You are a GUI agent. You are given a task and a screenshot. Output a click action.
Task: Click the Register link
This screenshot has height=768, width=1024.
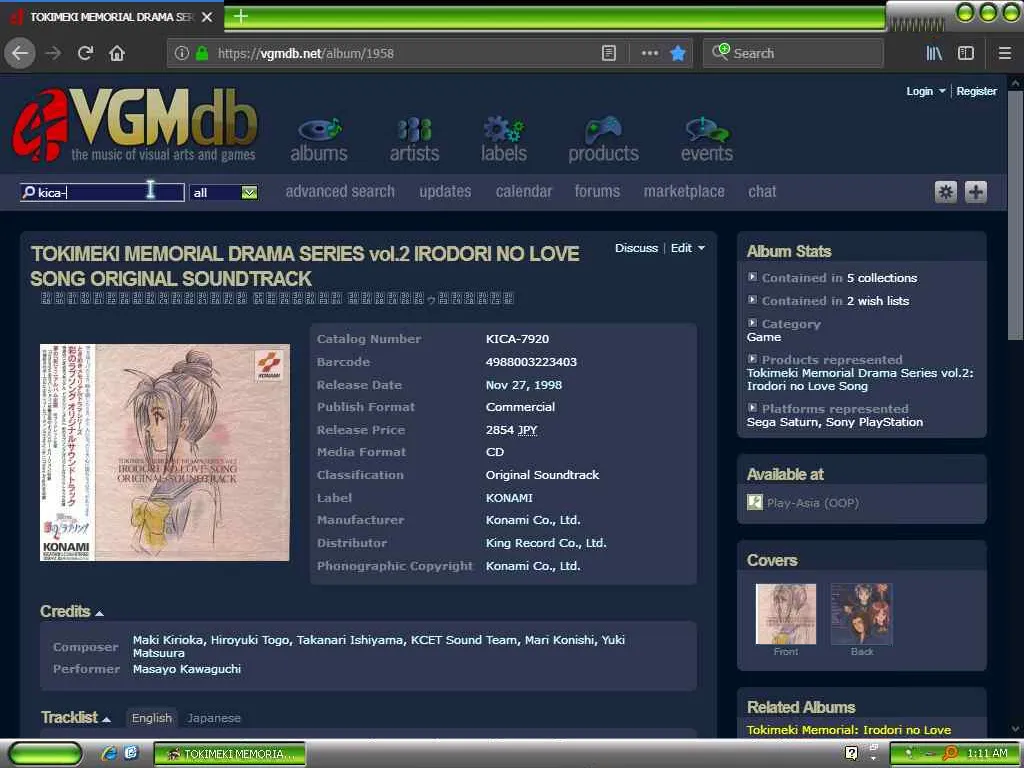tap(976, 91)
